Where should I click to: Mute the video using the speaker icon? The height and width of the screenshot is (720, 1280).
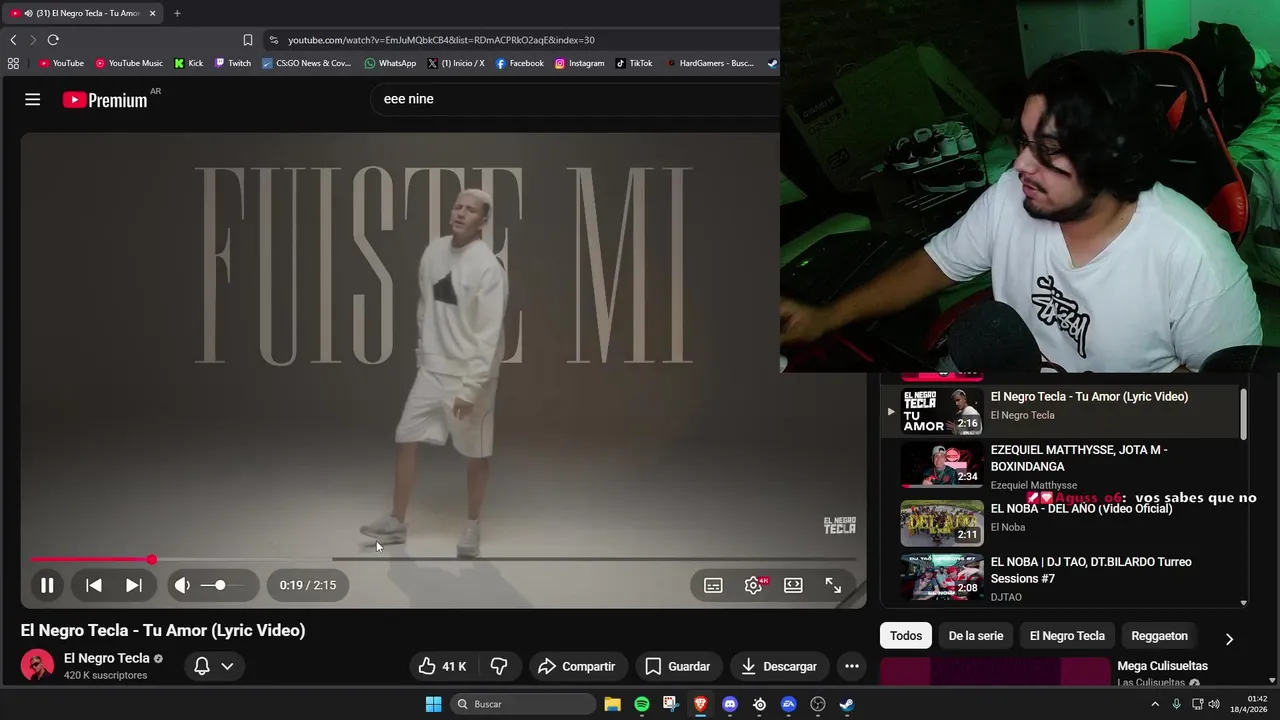(182, 585)
